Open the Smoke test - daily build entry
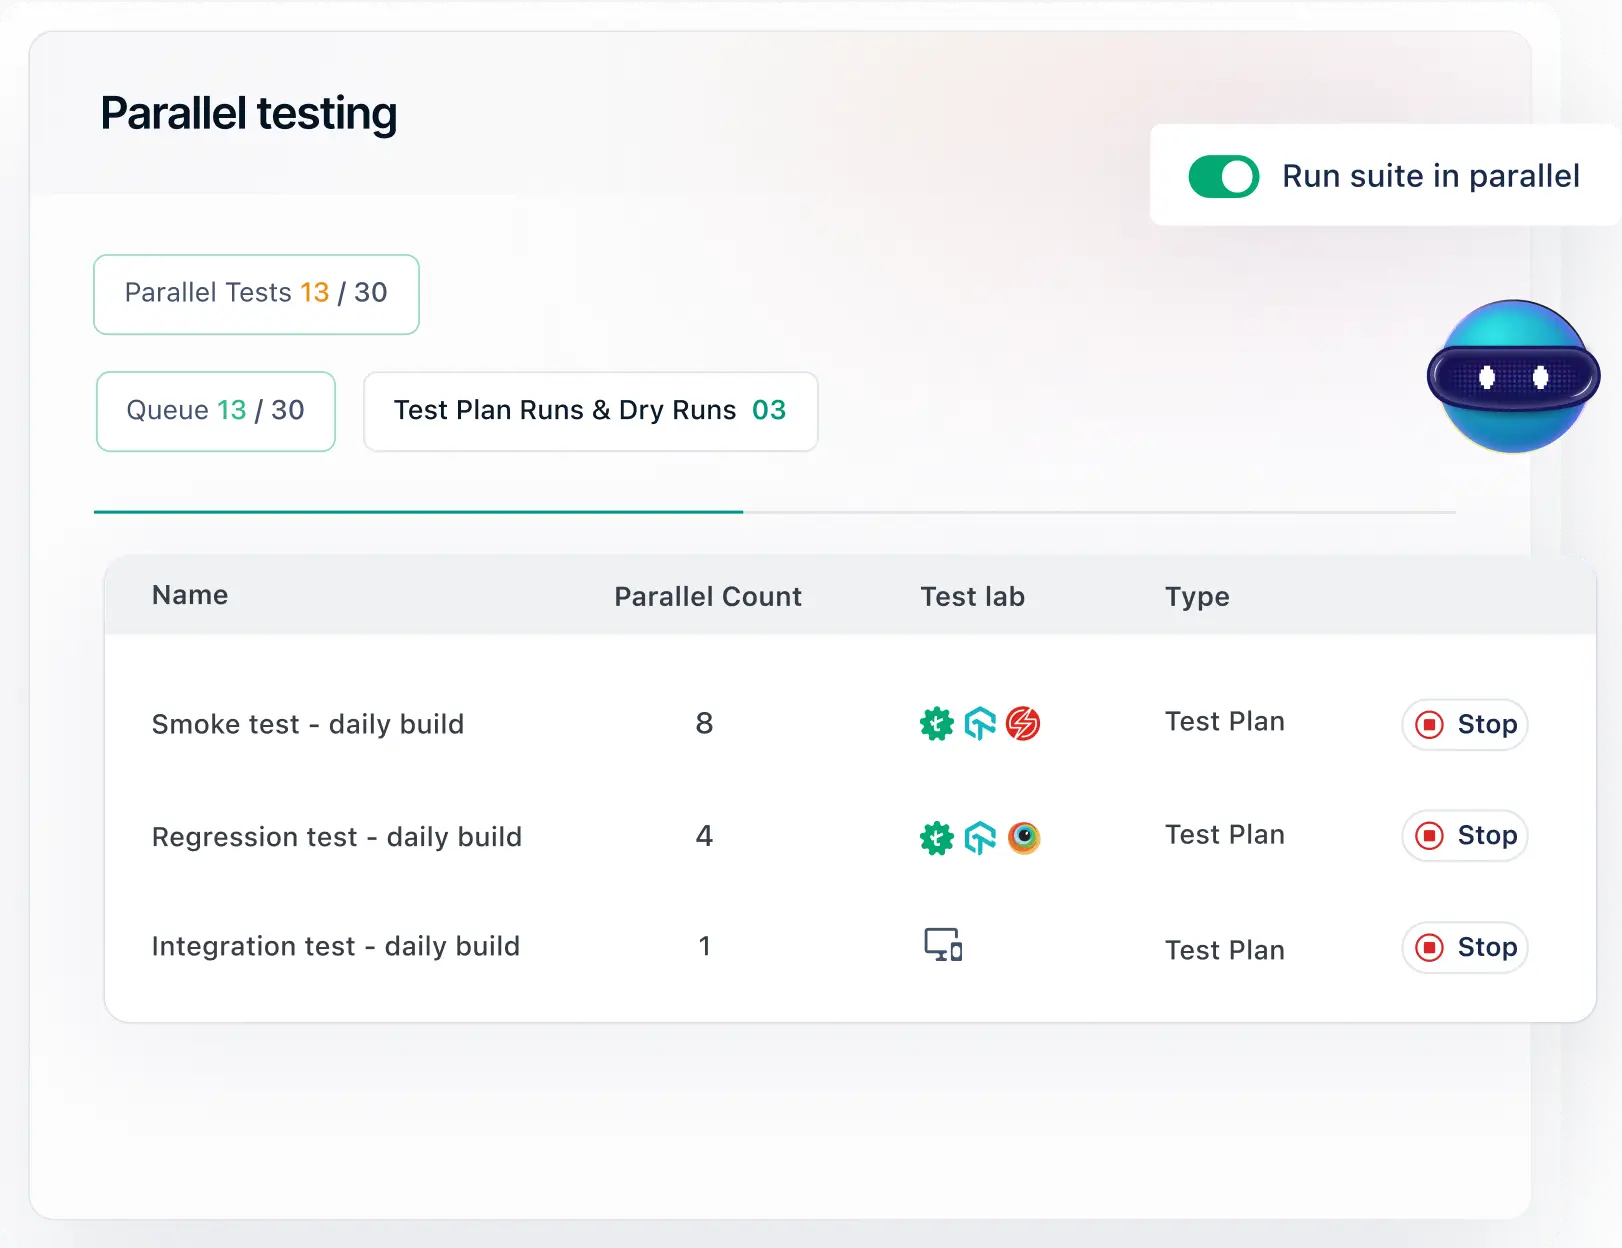Viewport: 1622px width, 1248px height. (x=307, y=724)
